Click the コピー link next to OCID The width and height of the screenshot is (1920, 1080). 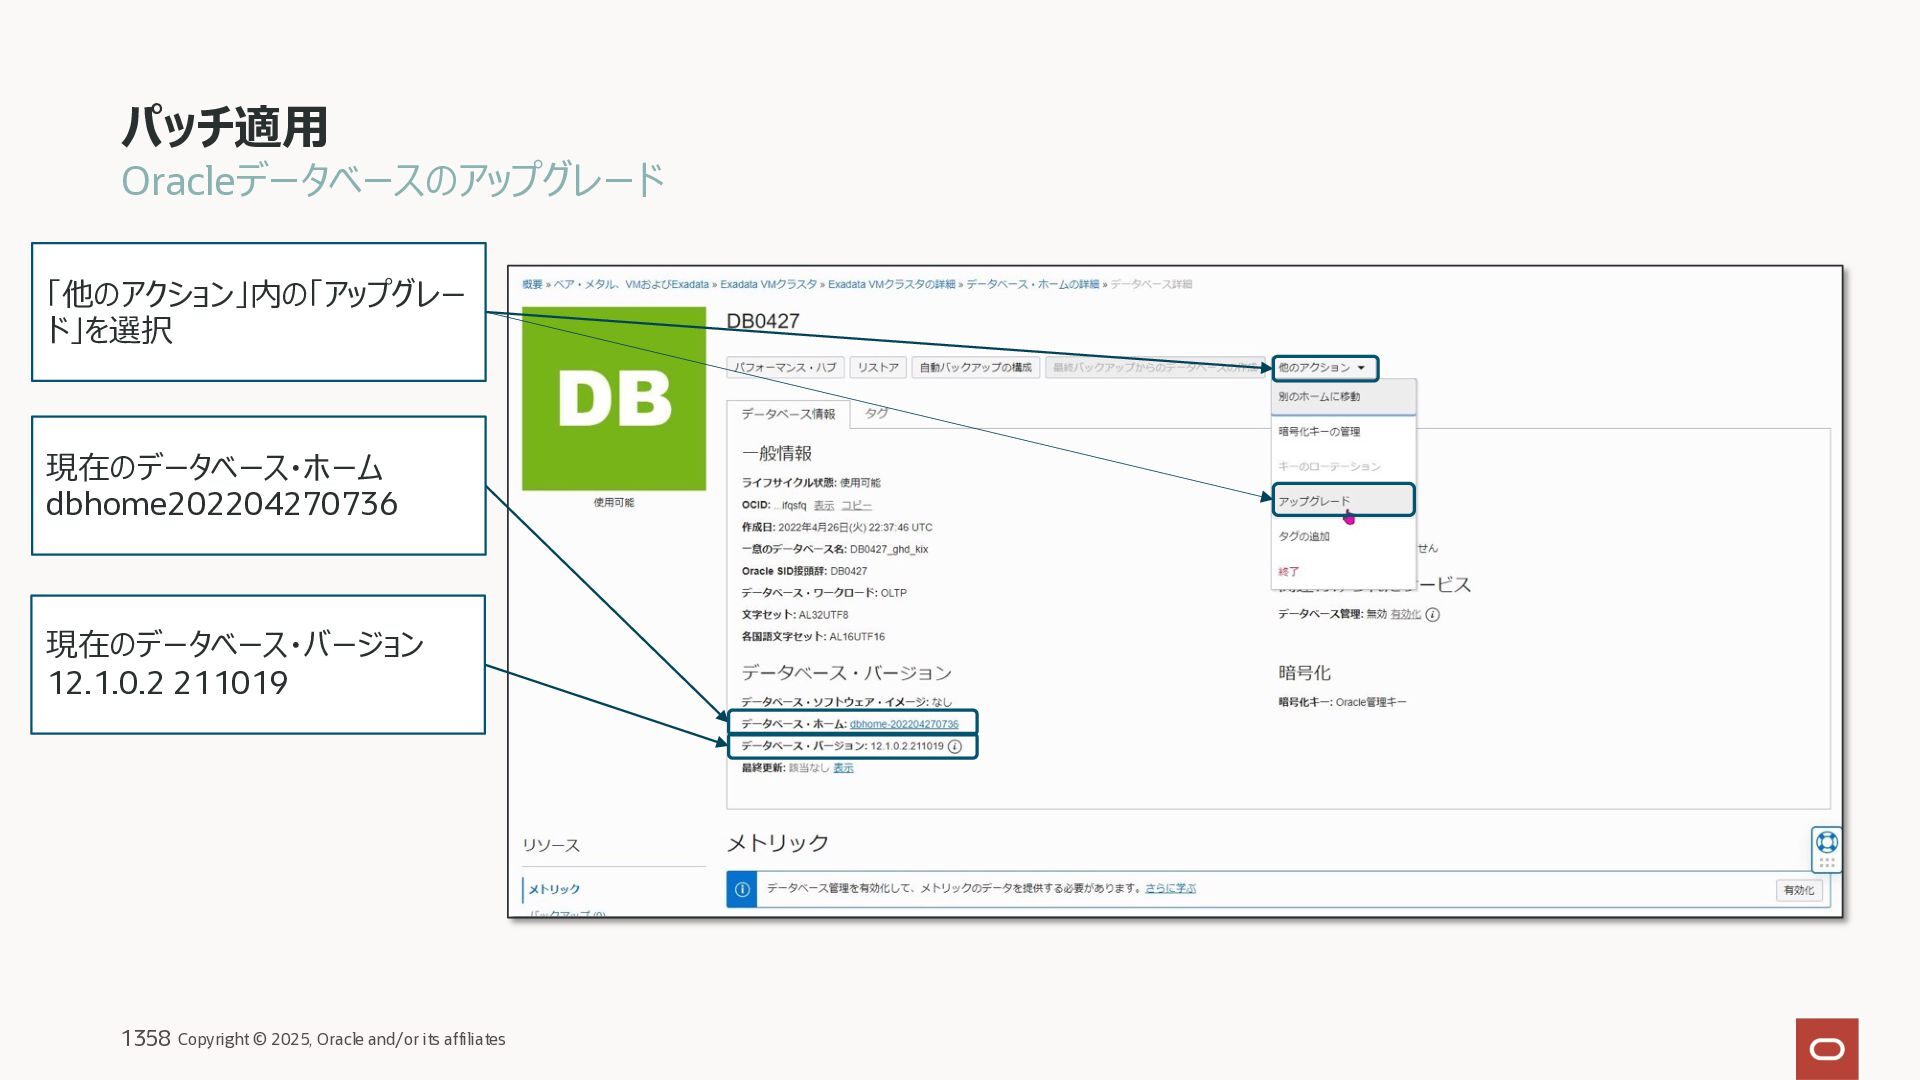point(856,506)
